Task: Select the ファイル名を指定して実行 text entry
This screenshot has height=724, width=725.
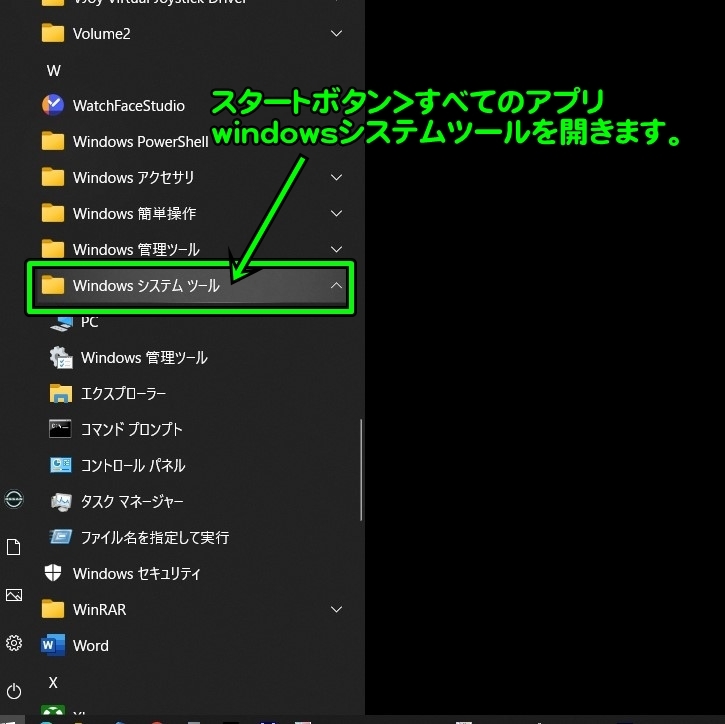Action: (155, 538)
